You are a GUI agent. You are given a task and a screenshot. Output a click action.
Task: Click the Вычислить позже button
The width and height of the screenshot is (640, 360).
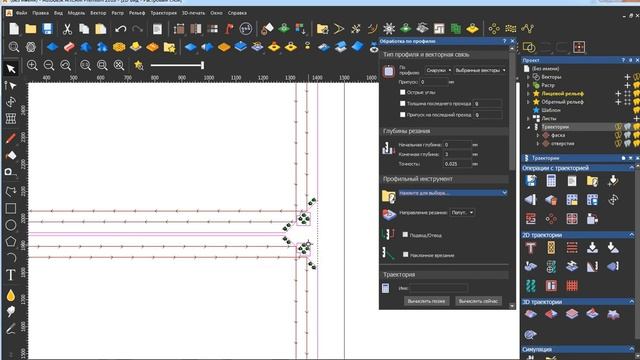tap(426, 301)
